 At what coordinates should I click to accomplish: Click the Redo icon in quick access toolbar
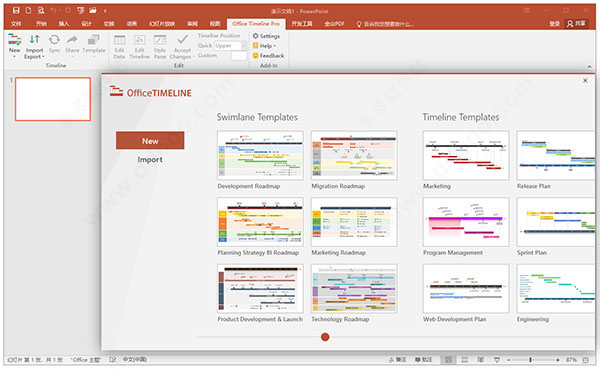68,11
